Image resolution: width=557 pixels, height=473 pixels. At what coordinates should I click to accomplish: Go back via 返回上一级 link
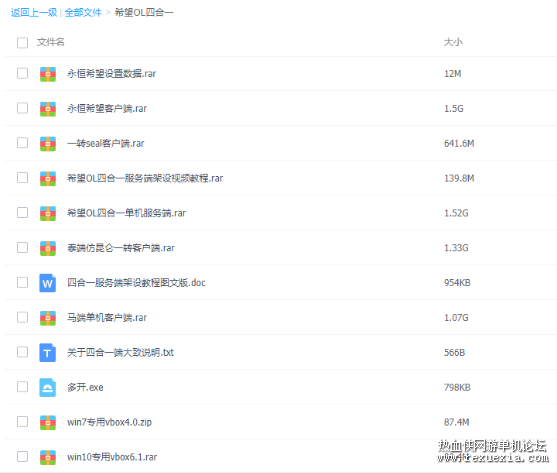click(34, 13)
